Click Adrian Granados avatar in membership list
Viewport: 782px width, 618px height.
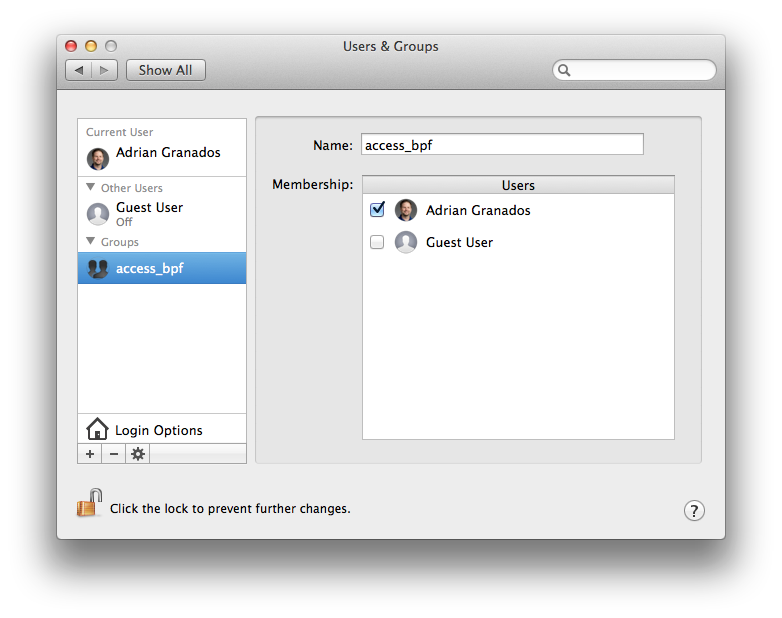tap(406, 210)
